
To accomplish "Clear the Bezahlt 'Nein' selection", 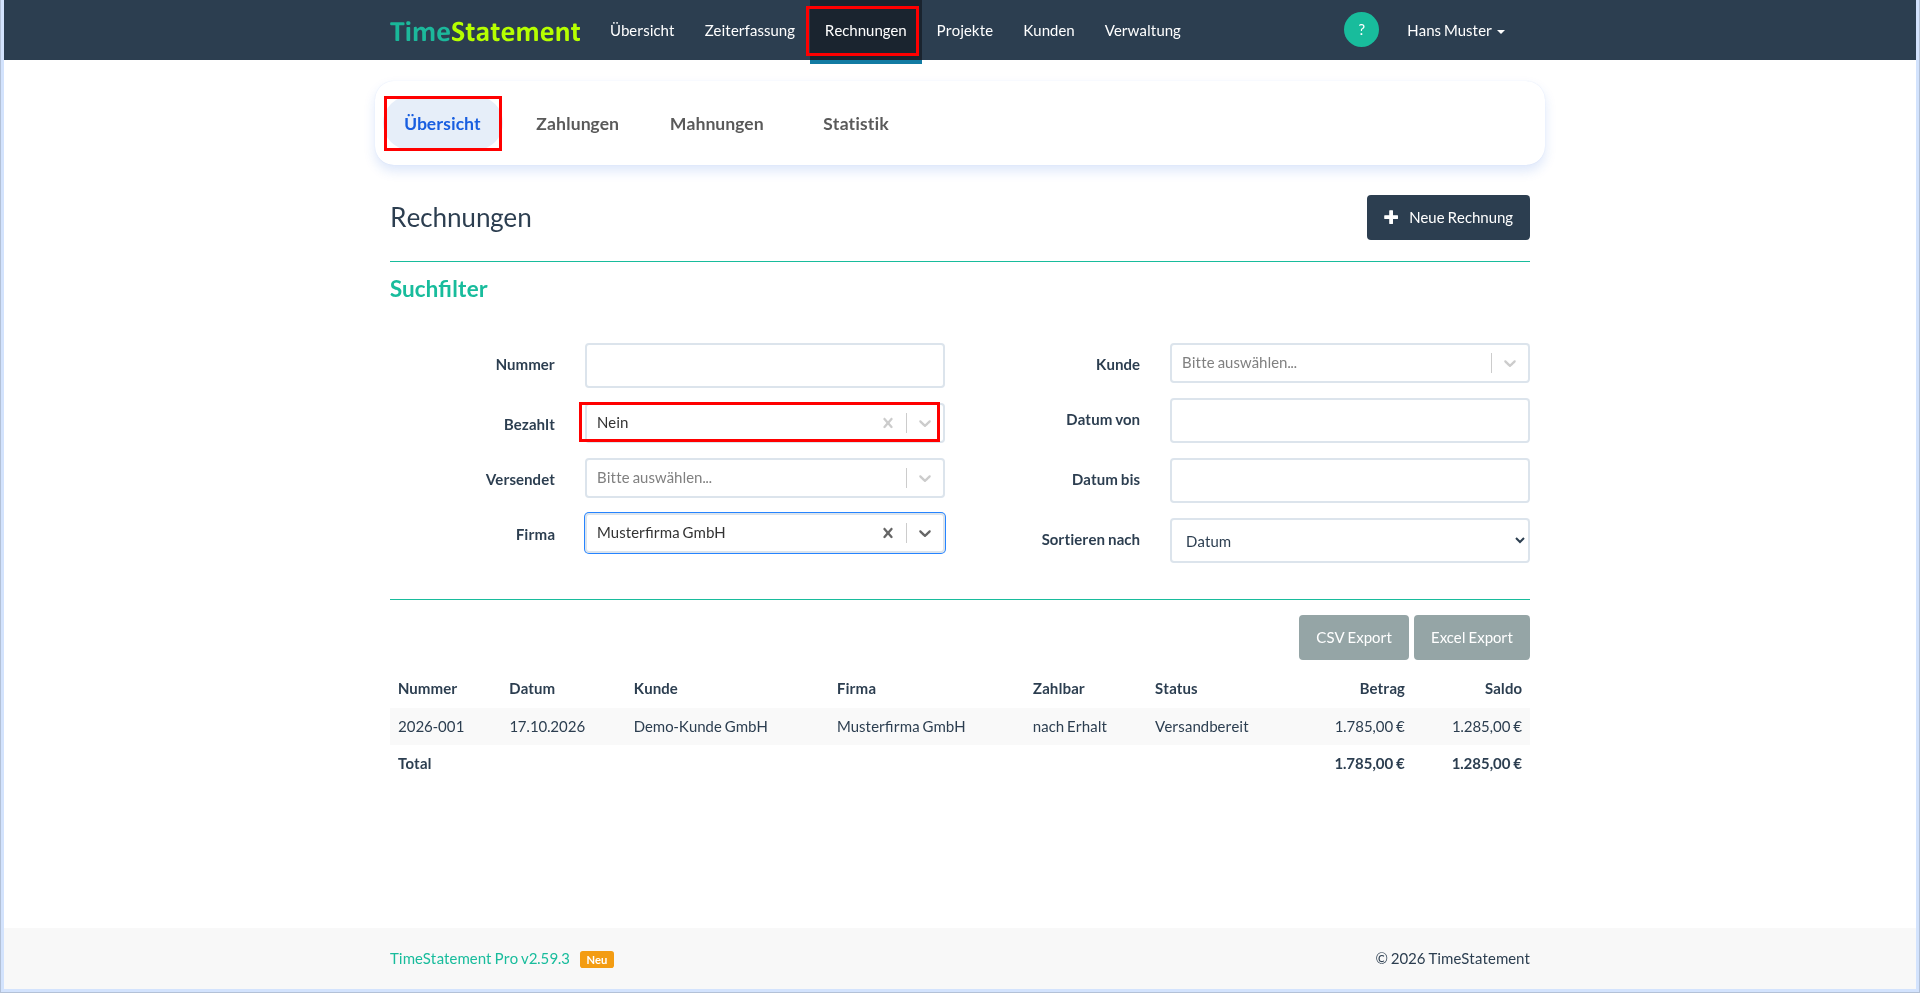I will (887, 423).
